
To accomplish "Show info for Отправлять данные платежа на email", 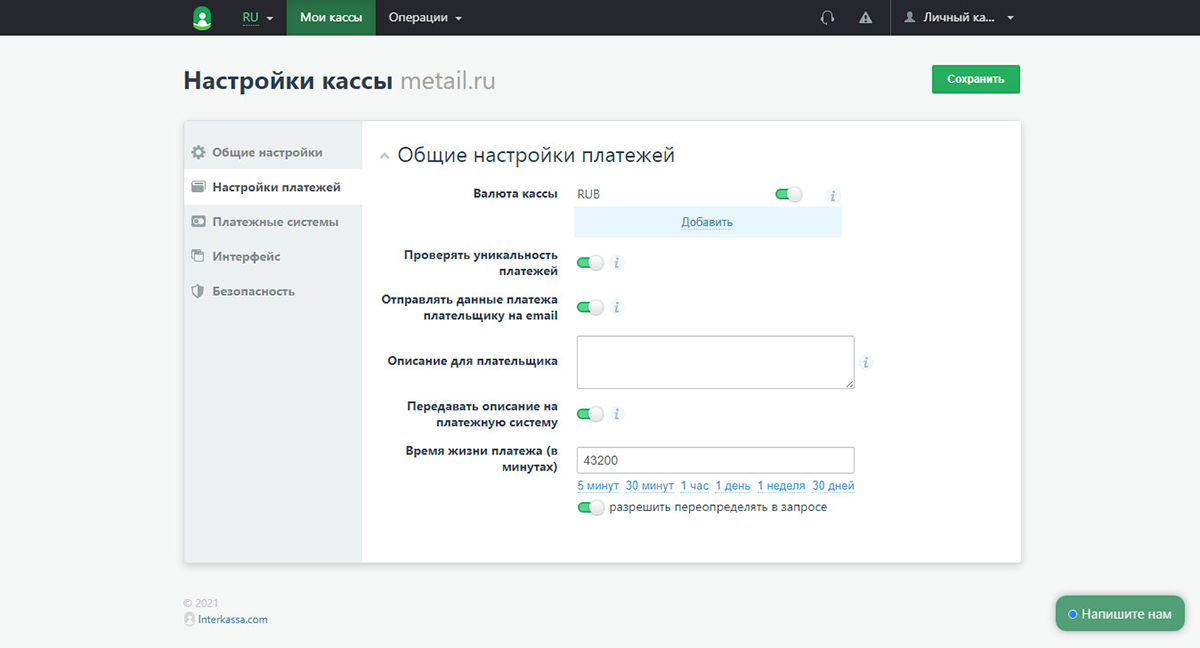I will tap(617, 307).
